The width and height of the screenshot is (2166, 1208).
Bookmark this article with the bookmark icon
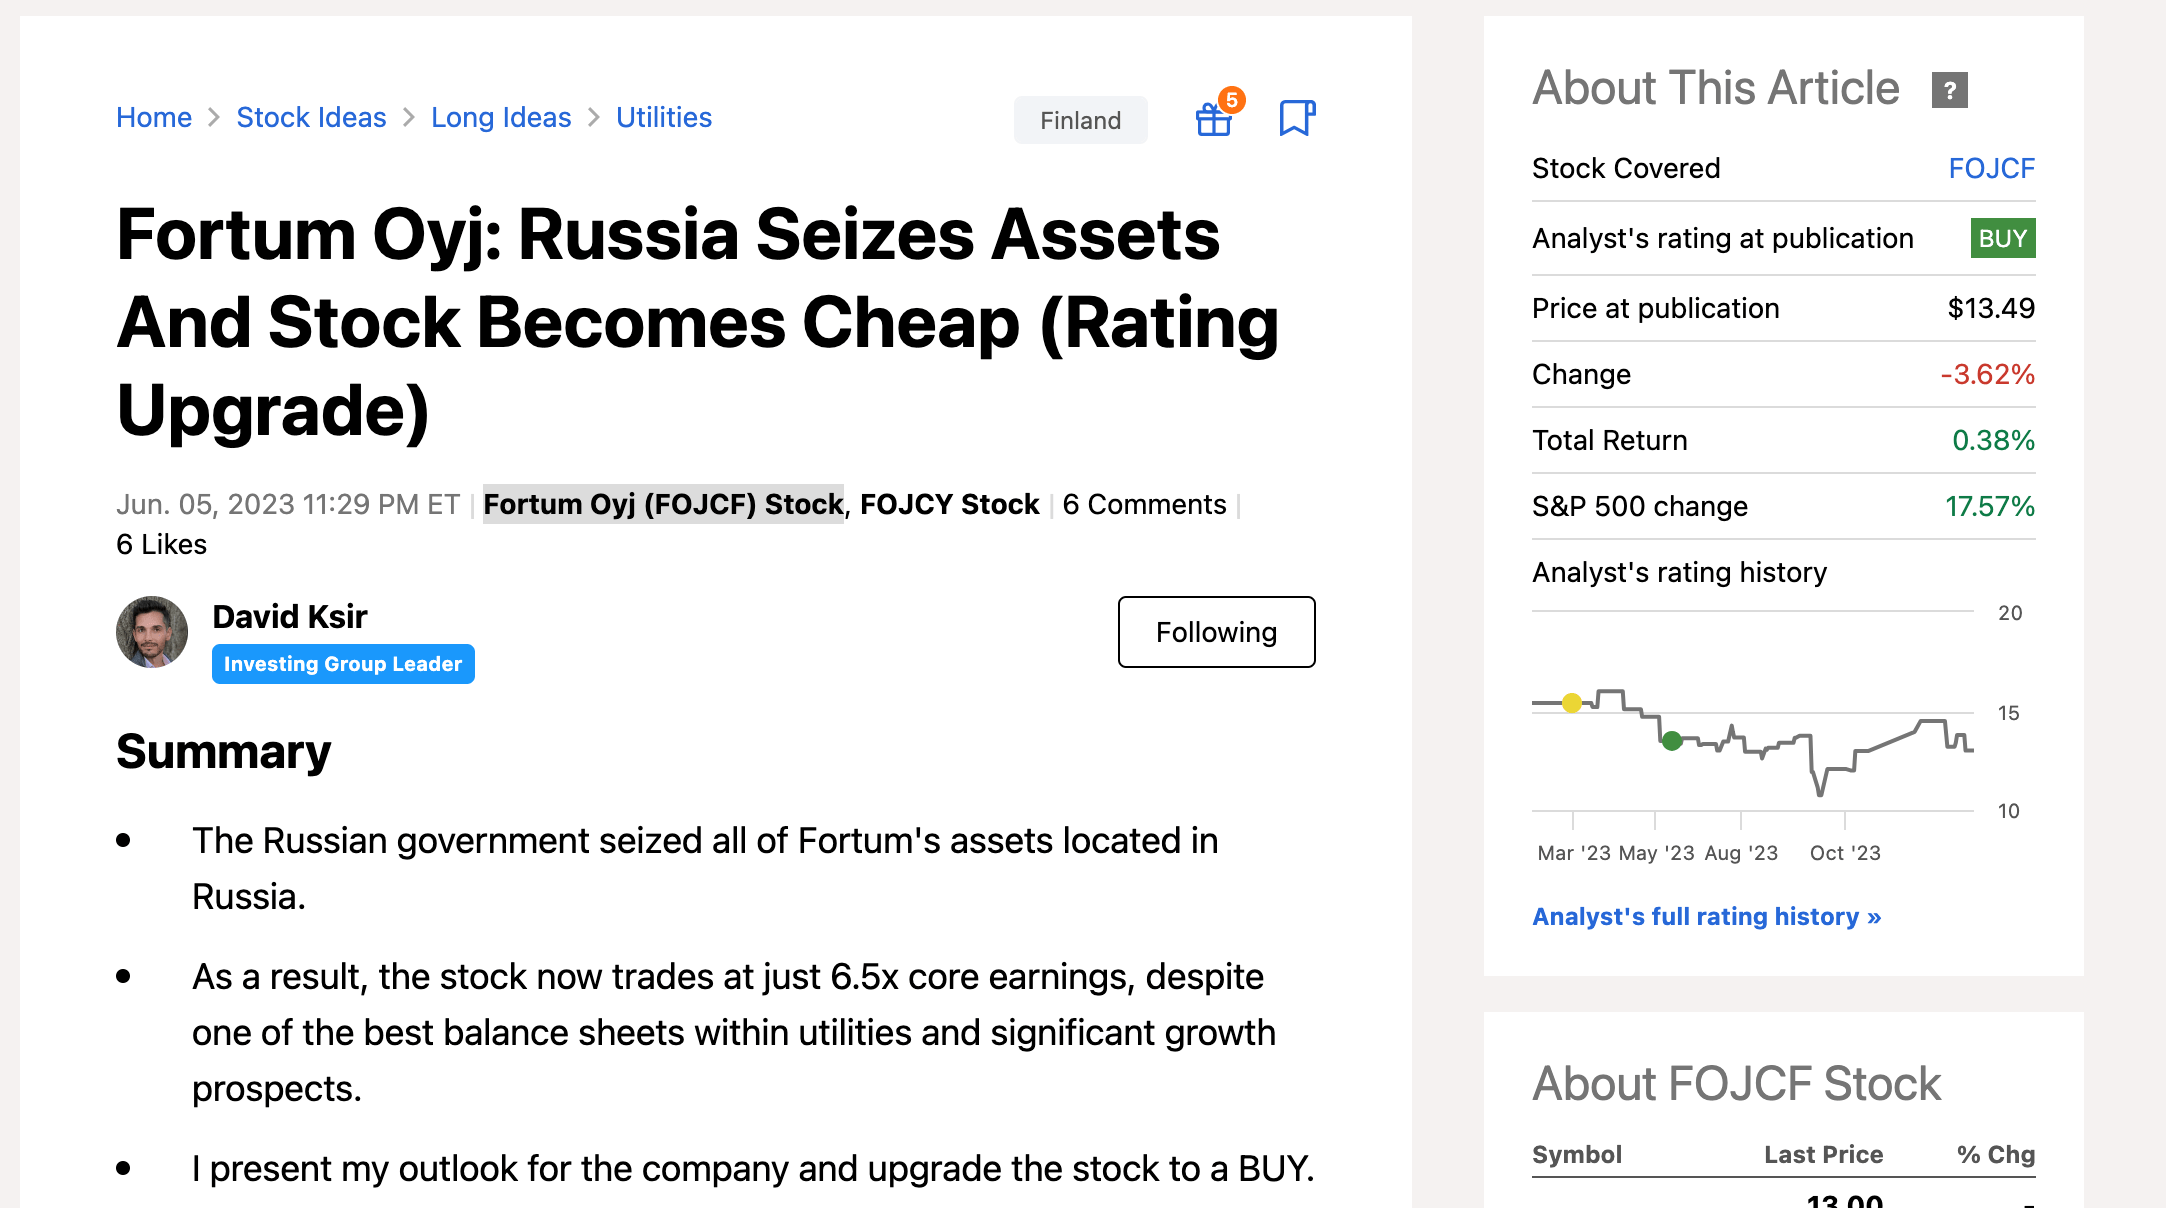(x=1296, y=118)
